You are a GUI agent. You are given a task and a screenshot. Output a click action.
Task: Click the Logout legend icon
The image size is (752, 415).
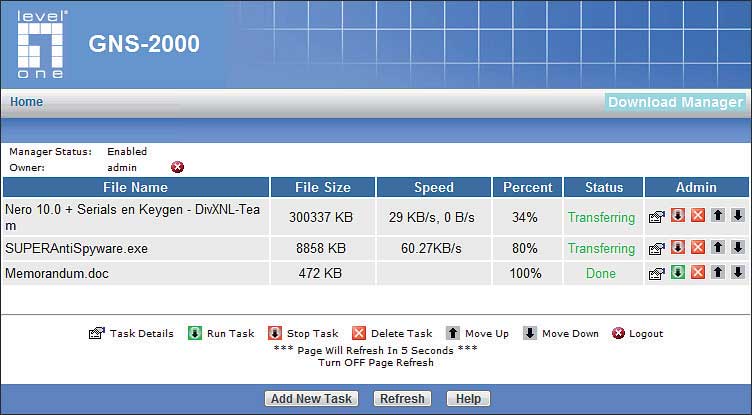619,333
